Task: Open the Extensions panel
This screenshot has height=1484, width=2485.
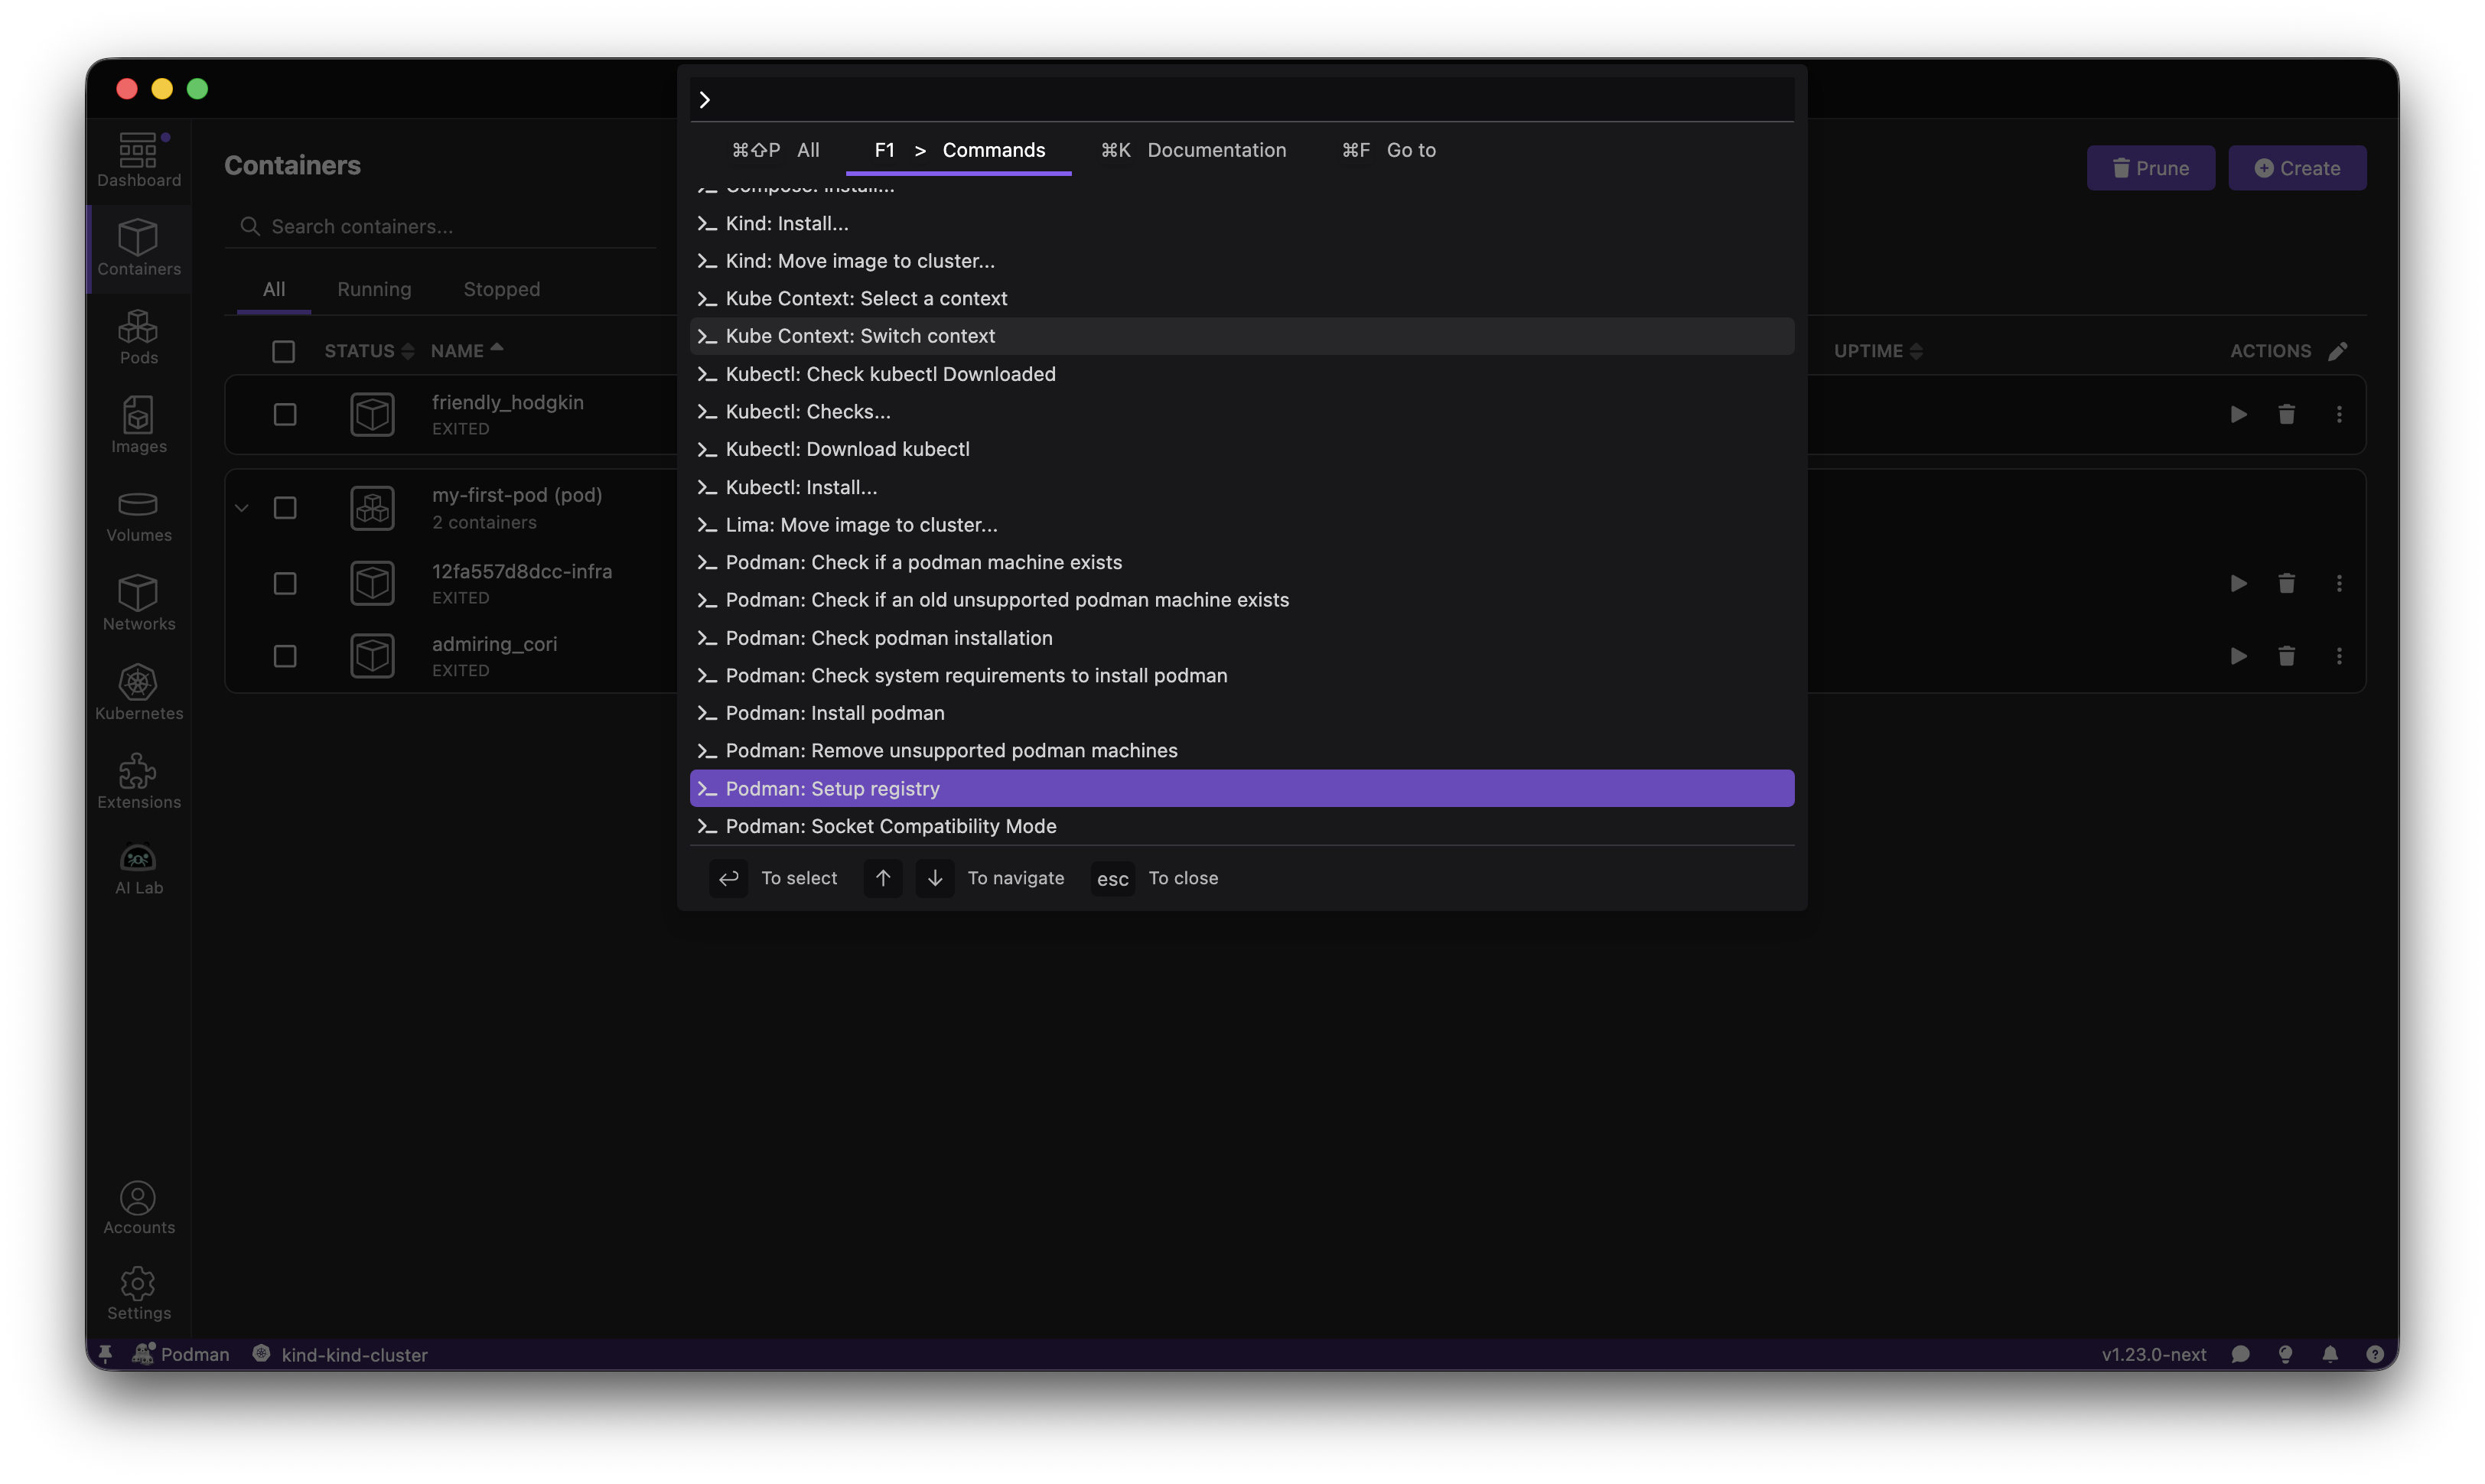Action: coord(138,780)
